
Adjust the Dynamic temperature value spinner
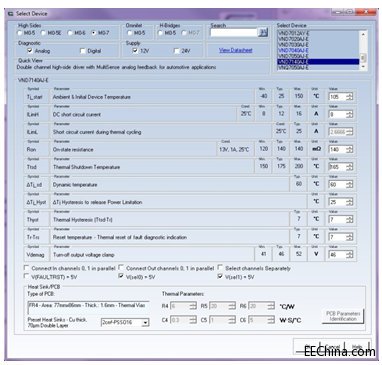tap(349, 184)
